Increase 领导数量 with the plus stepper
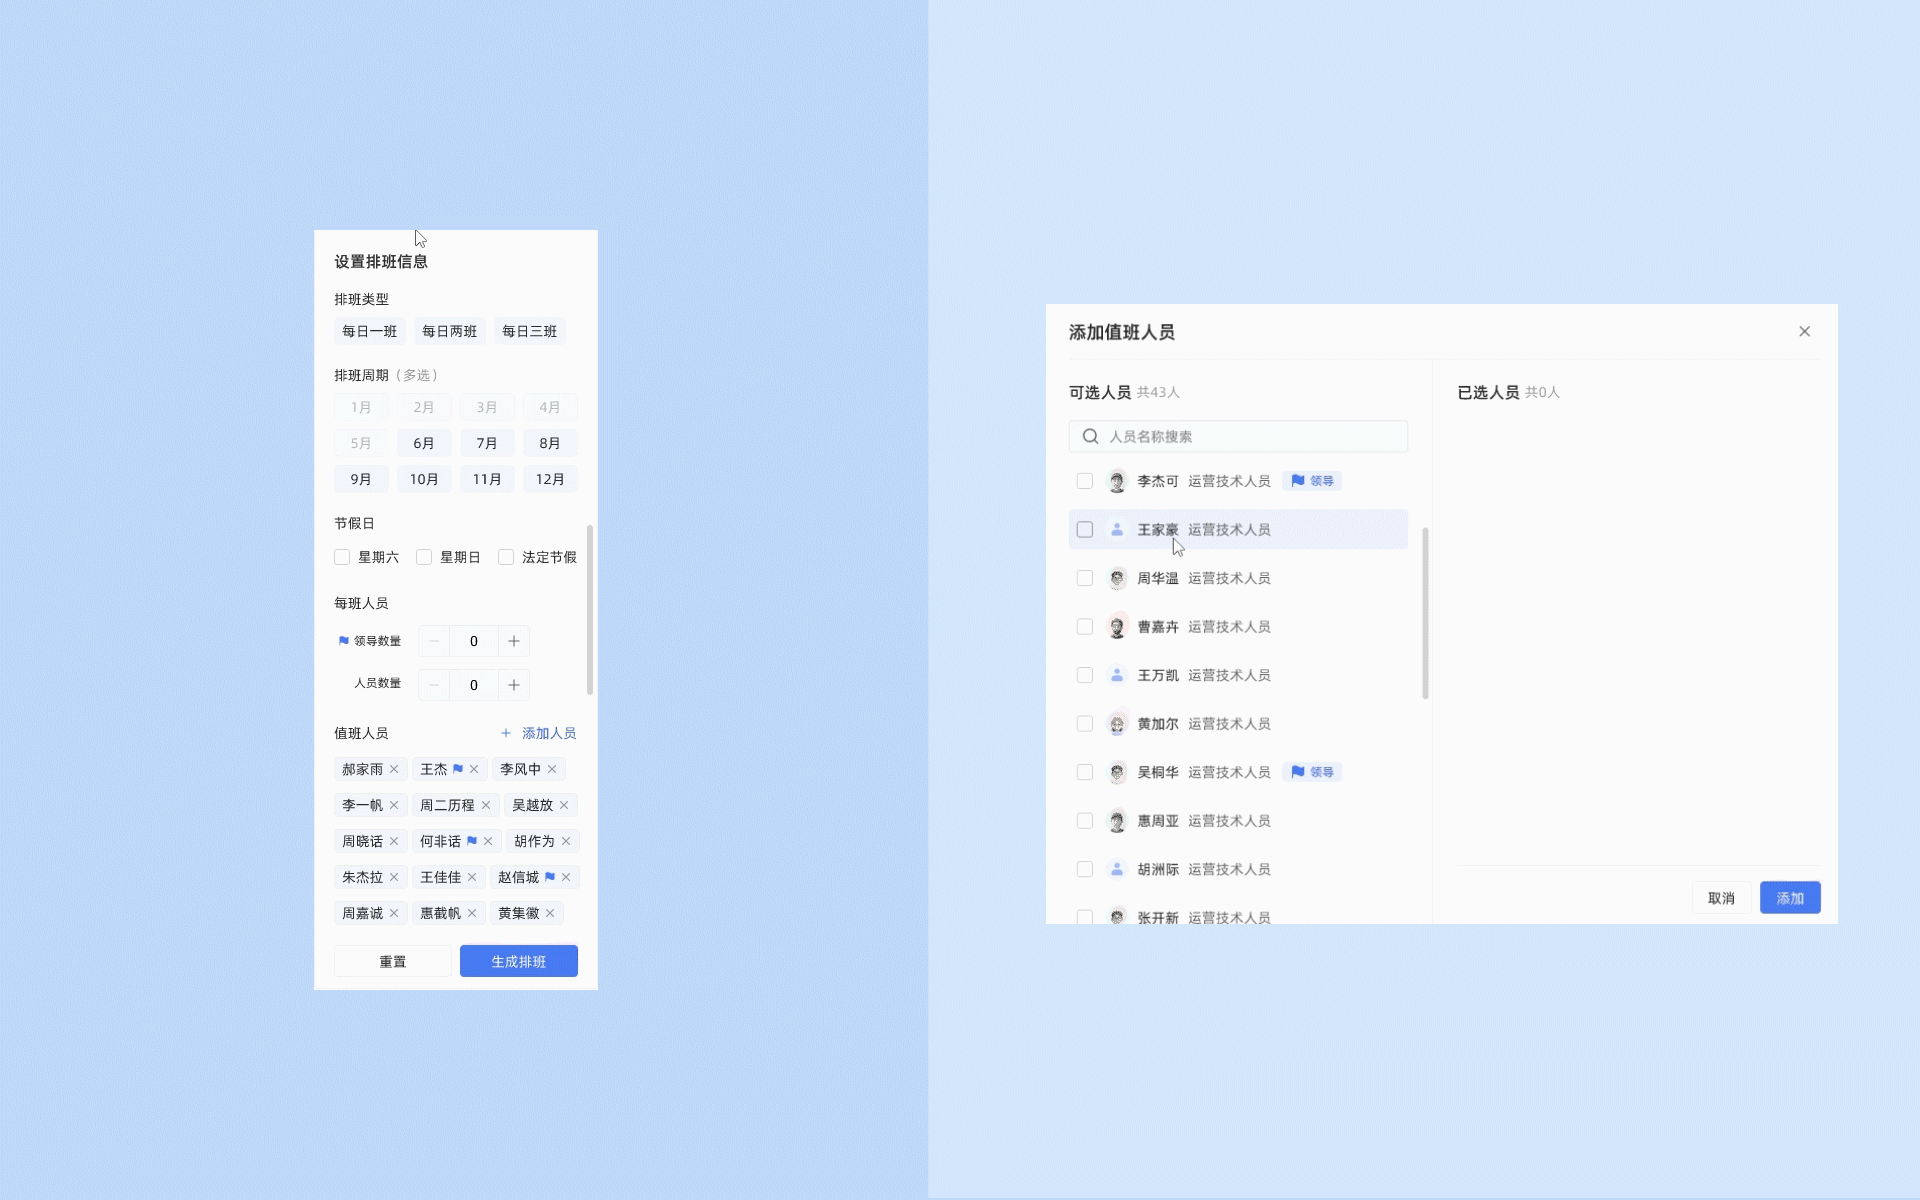 [x=514, y=641]
